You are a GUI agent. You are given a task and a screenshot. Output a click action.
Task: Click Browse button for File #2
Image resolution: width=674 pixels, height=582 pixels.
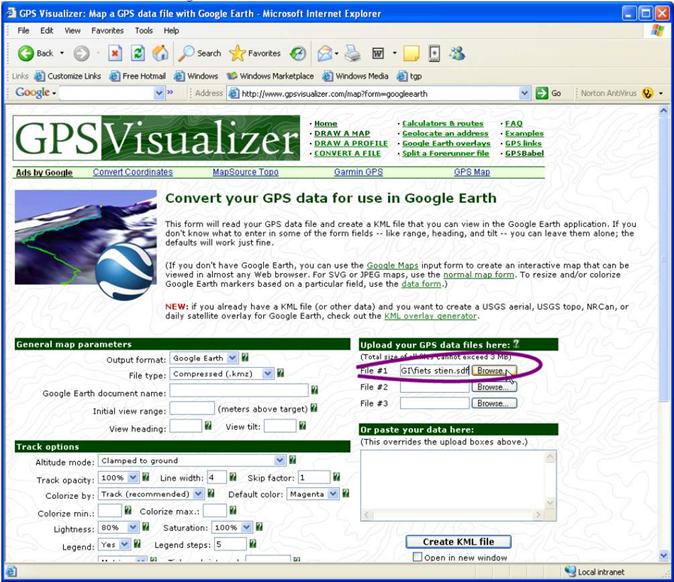(494, 387)
